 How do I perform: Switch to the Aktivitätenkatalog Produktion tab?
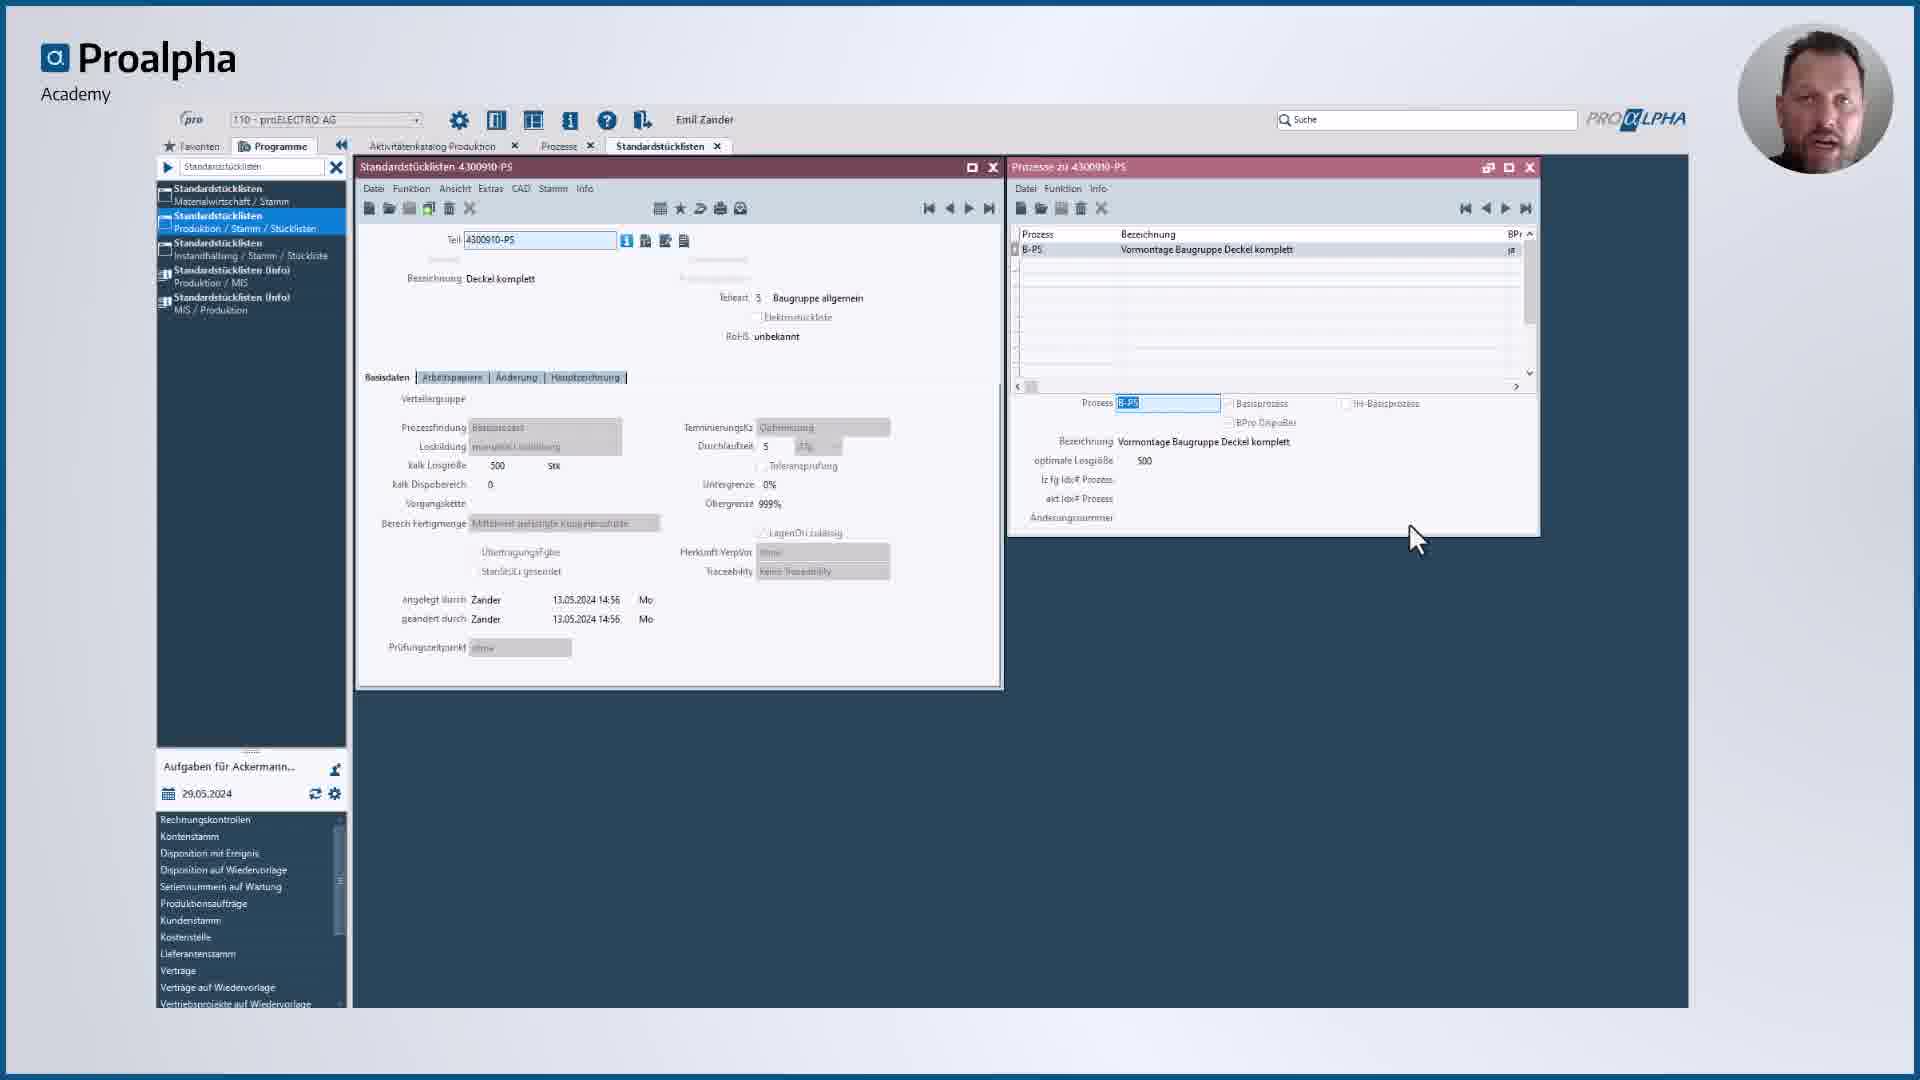pyautogui.click(x=432, y=146)
